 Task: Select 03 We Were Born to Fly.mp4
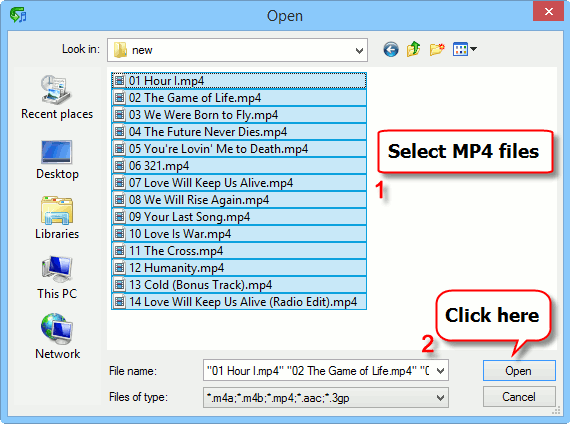[x=239, y=115]
